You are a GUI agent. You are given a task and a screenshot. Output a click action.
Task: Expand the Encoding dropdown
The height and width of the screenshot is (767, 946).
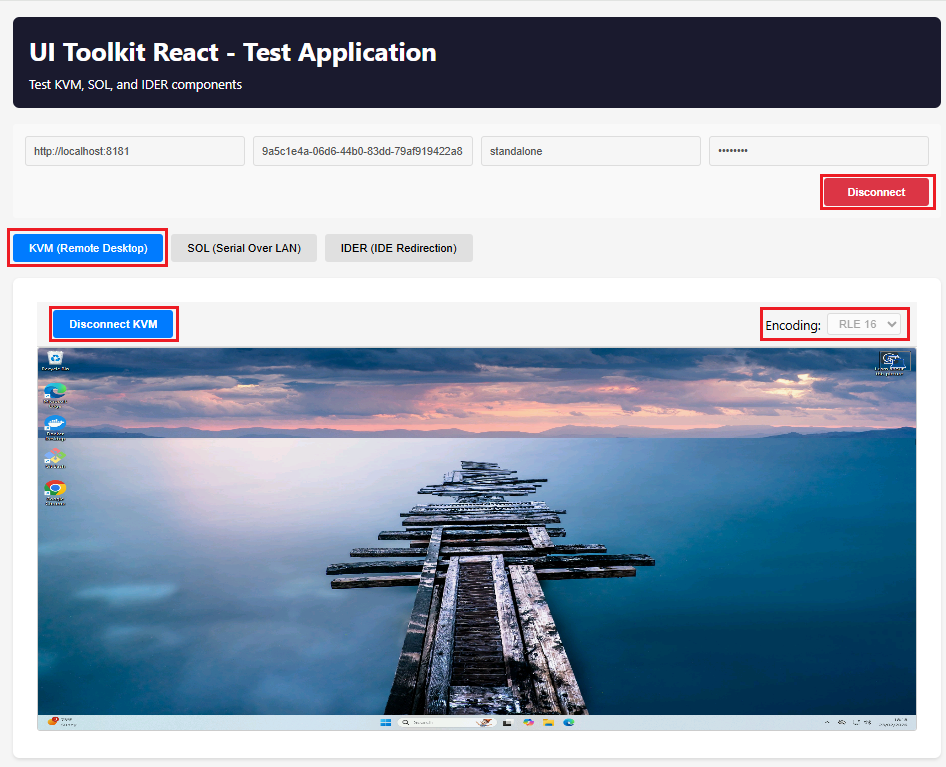pyautogui.click(x=865, y=324)
